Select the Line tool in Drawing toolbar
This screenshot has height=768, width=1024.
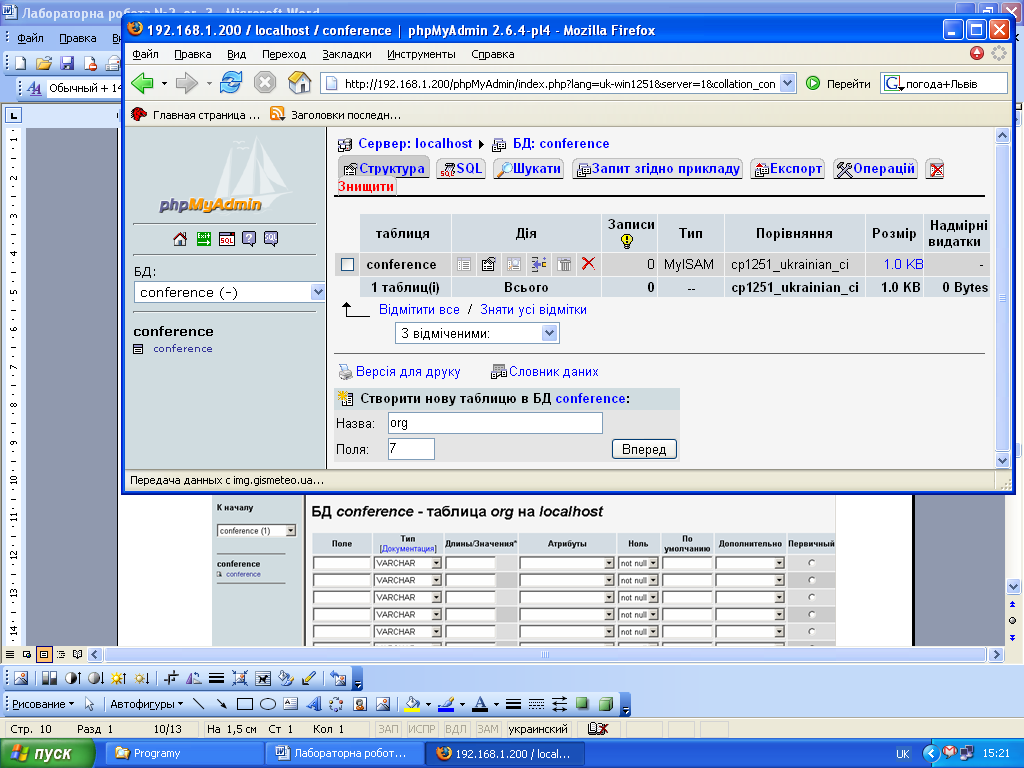pos(199,704)
